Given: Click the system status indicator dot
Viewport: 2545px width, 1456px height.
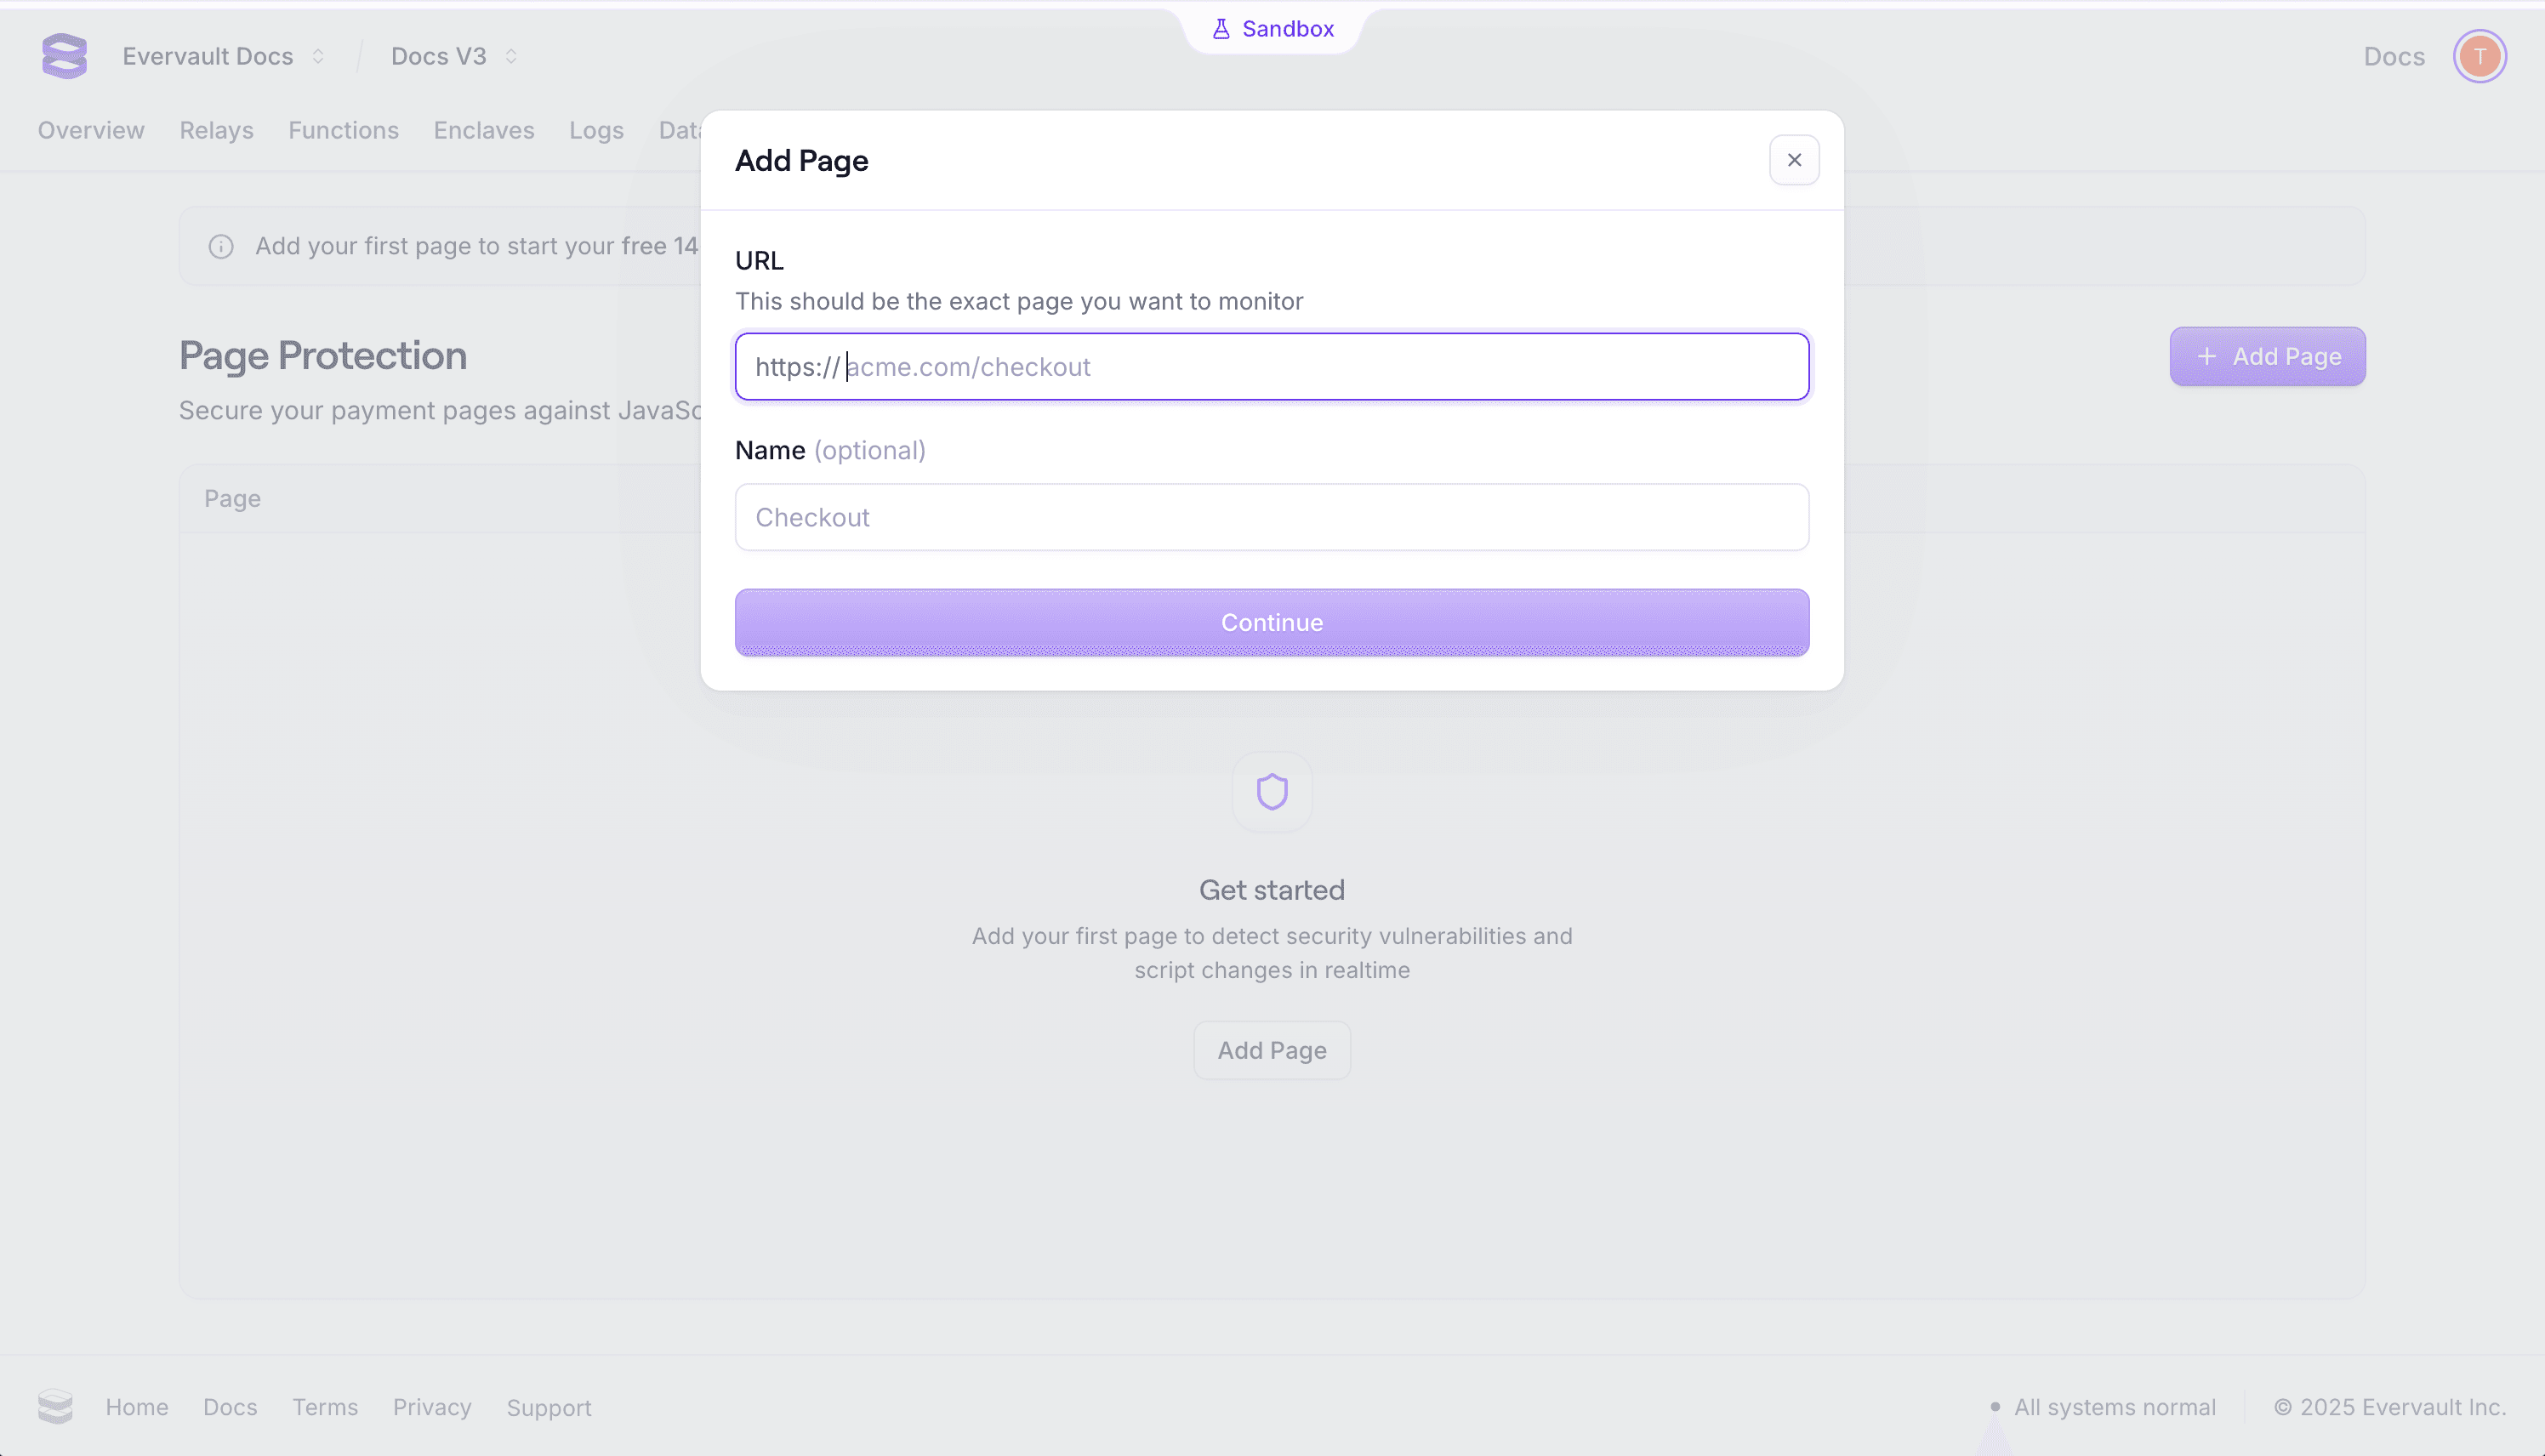Looking at the screenshot, I should [1994, 1408].
